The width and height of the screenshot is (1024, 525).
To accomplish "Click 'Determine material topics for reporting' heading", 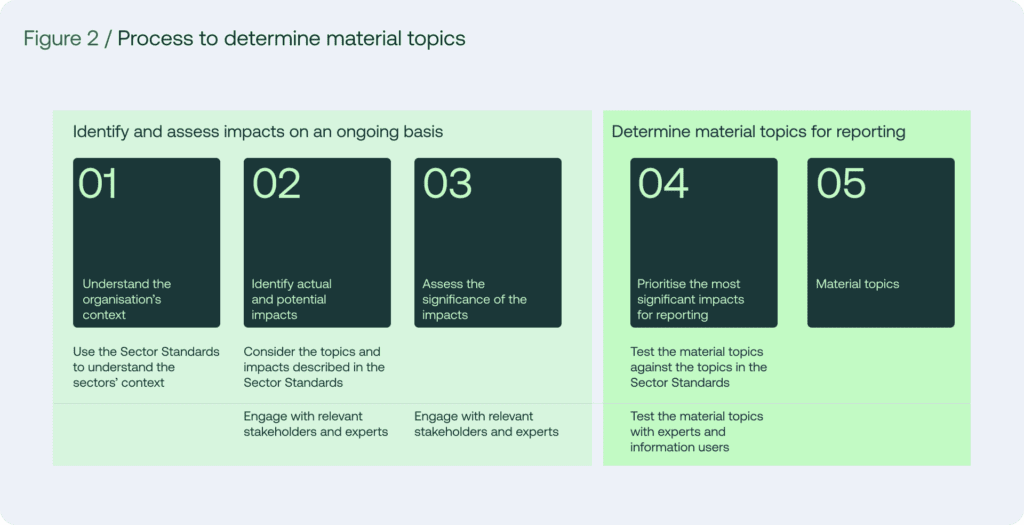I will (758, 132).
